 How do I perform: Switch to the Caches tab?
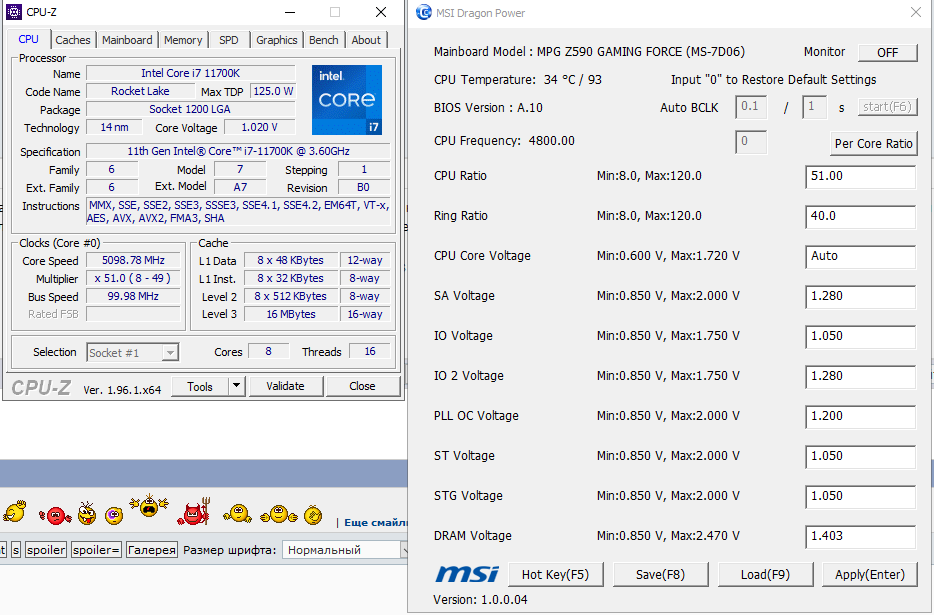pos(73,40)
